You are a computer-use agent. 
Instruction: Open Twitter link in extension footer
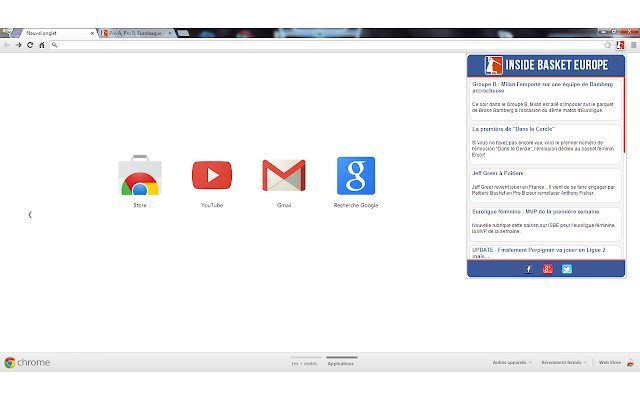click(567, 269)
